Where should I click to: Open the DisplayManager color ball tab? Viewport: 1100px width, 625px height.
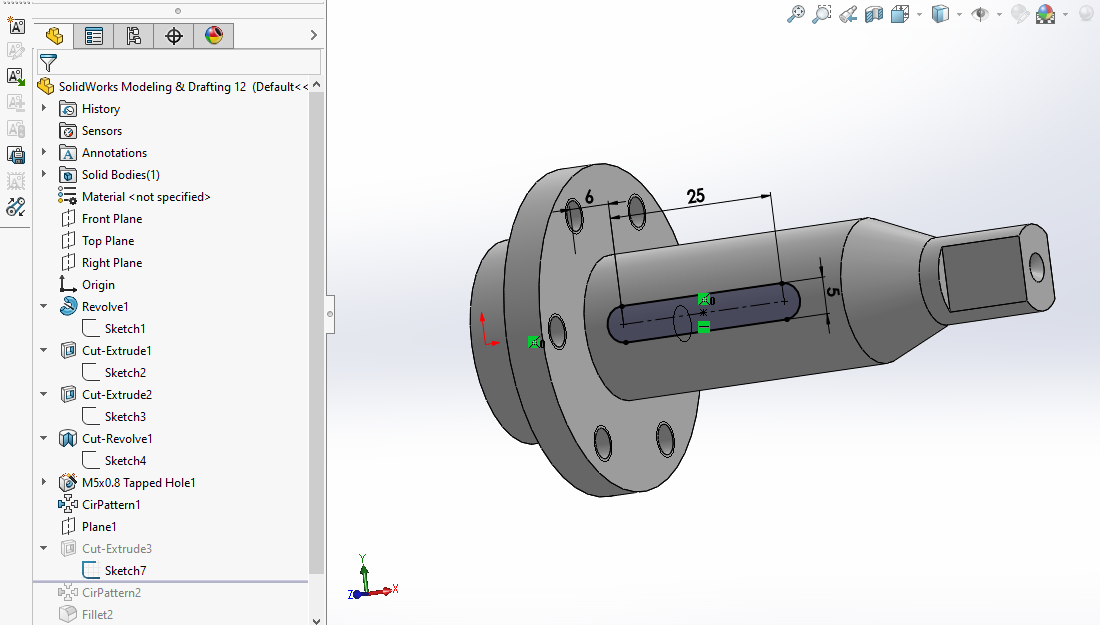[214, 36]
